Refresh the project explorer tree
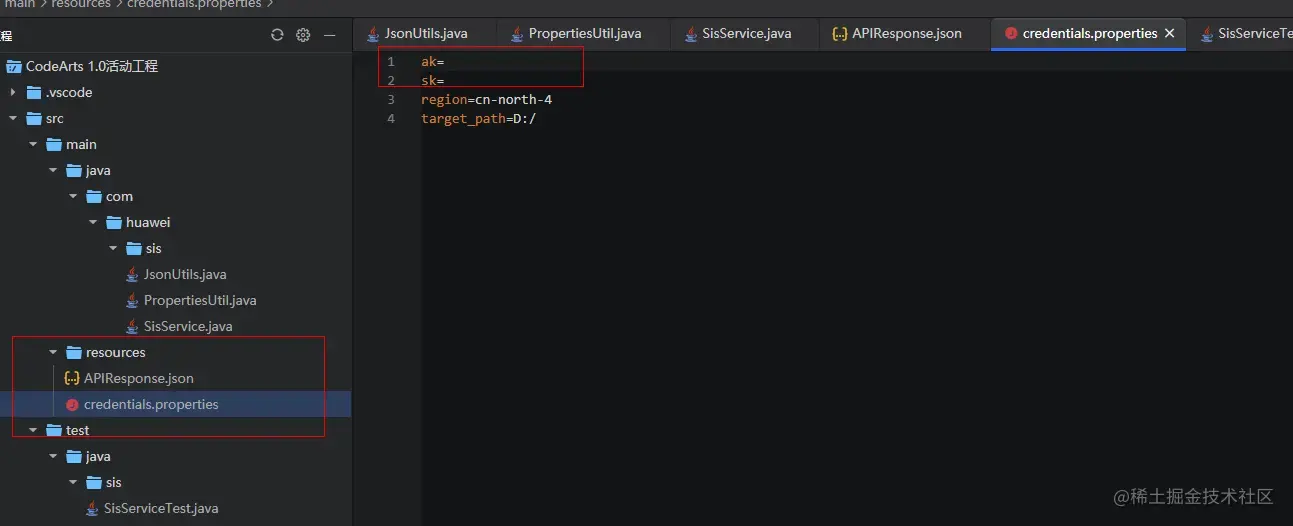Viewport: 1293px width, 526px height. click(x=277, y=35)
